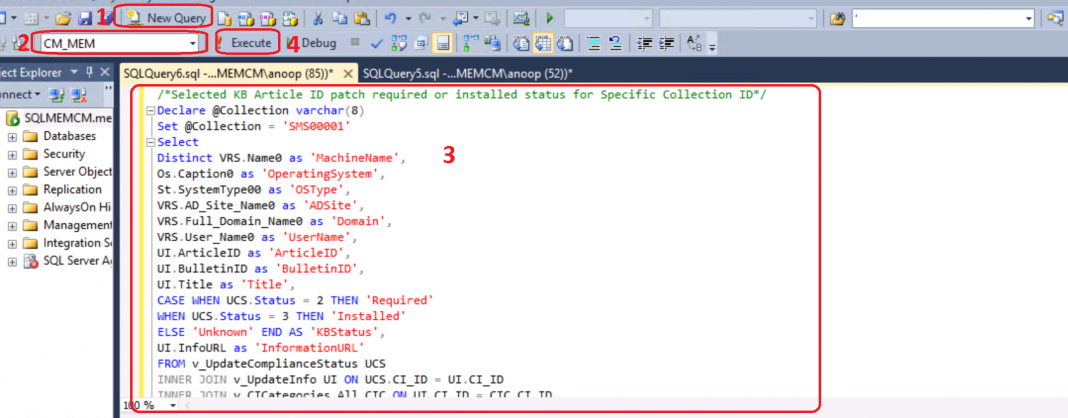The width and height of the screenshot is (1068, 418).
Task: Open the editor zoom percentage dropdown
Action: point(173,406)
